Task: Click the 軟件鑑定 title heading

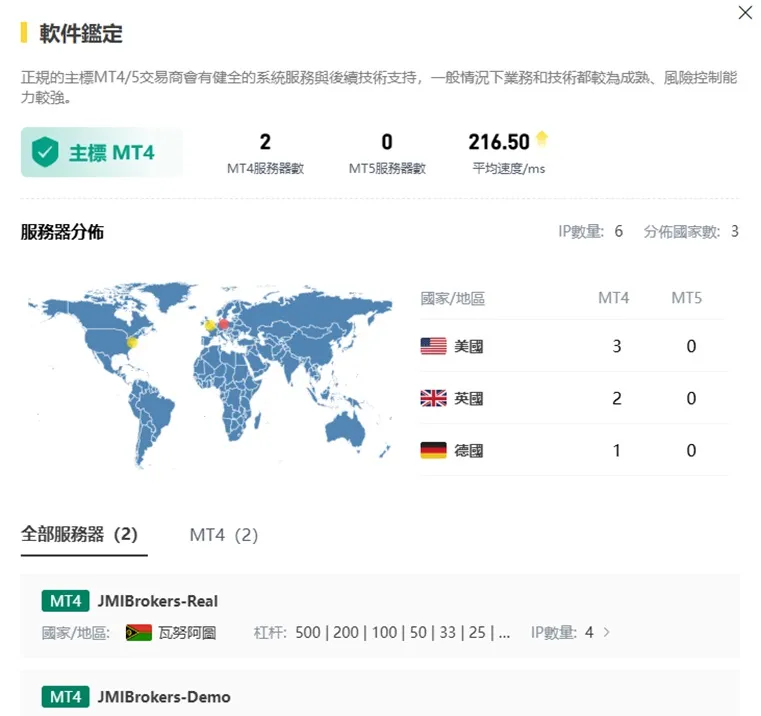Action: [x=81, y=33]
